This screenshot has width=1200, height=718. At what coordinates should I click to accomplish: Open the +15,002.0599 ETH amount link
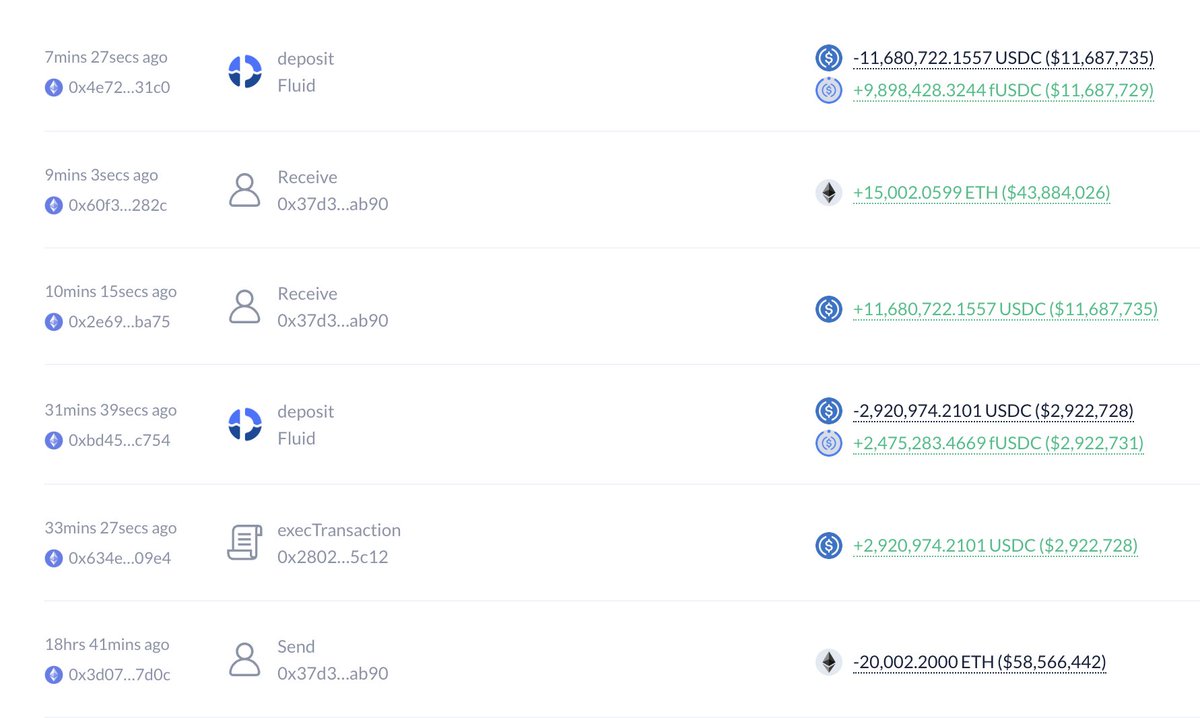pyautogui.click(x=981, y=192)
